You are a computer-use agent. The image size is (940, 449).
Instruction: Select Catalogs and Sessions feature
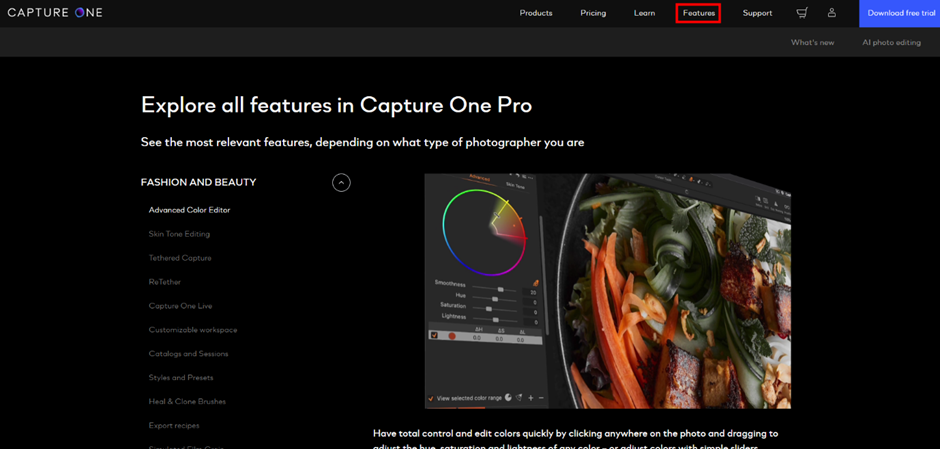click(188, 354)
